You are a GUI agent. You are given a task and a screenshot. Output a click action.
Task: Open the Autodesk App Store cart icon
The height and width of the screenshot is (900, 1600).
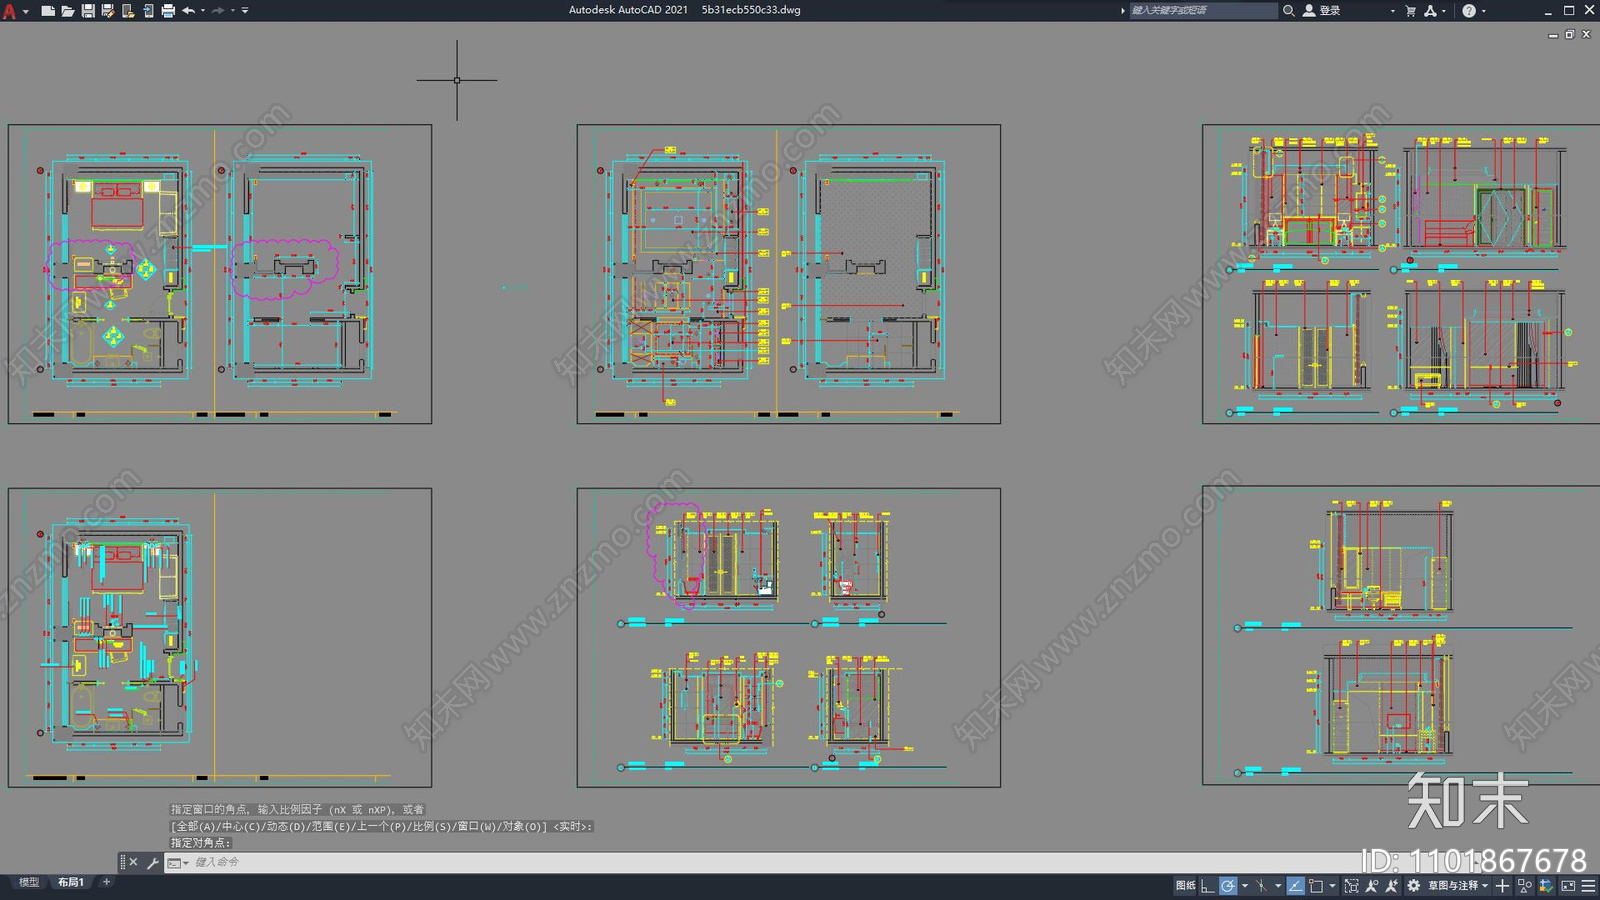(1411, 11)
